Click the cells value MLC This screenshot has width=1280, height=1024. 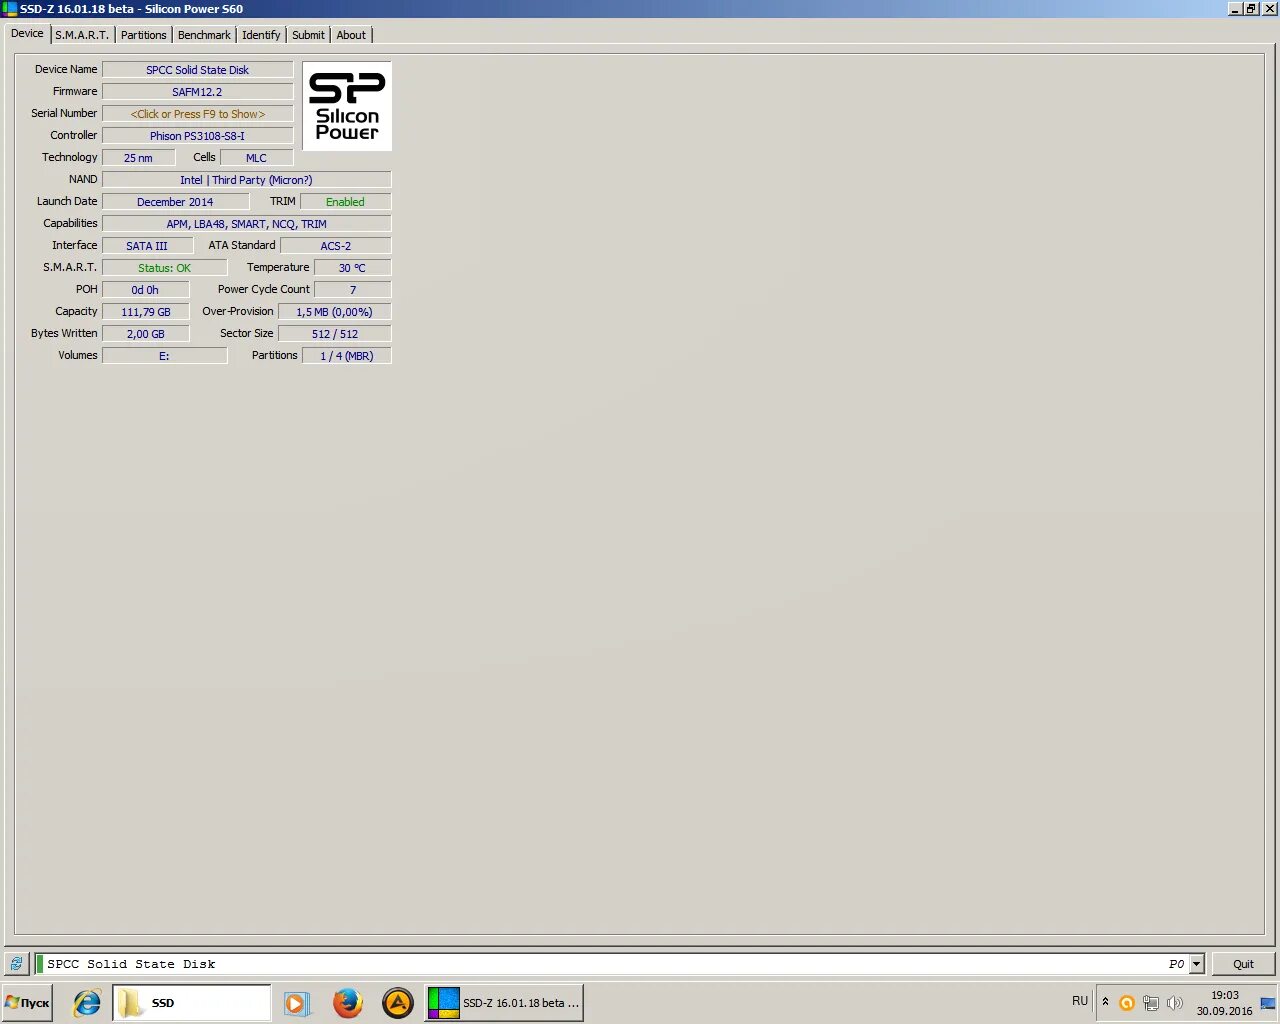point(256,158)
